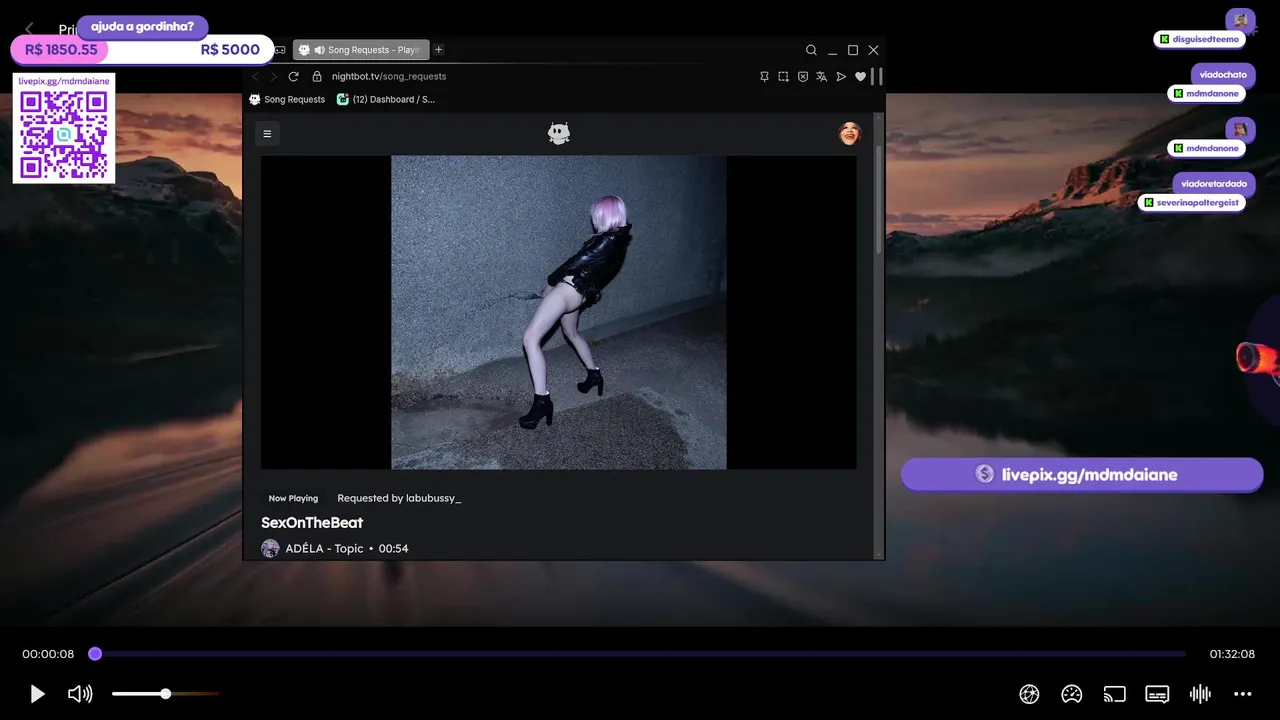Click the song video thumbnail
Viewport: 1280px width, 720px height.
pos(559,312)
